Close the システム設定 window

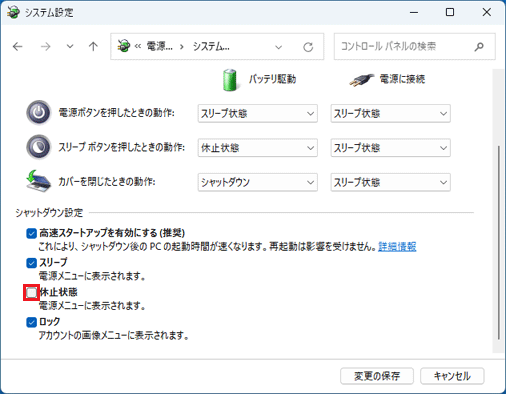click(x=487, y=12)
